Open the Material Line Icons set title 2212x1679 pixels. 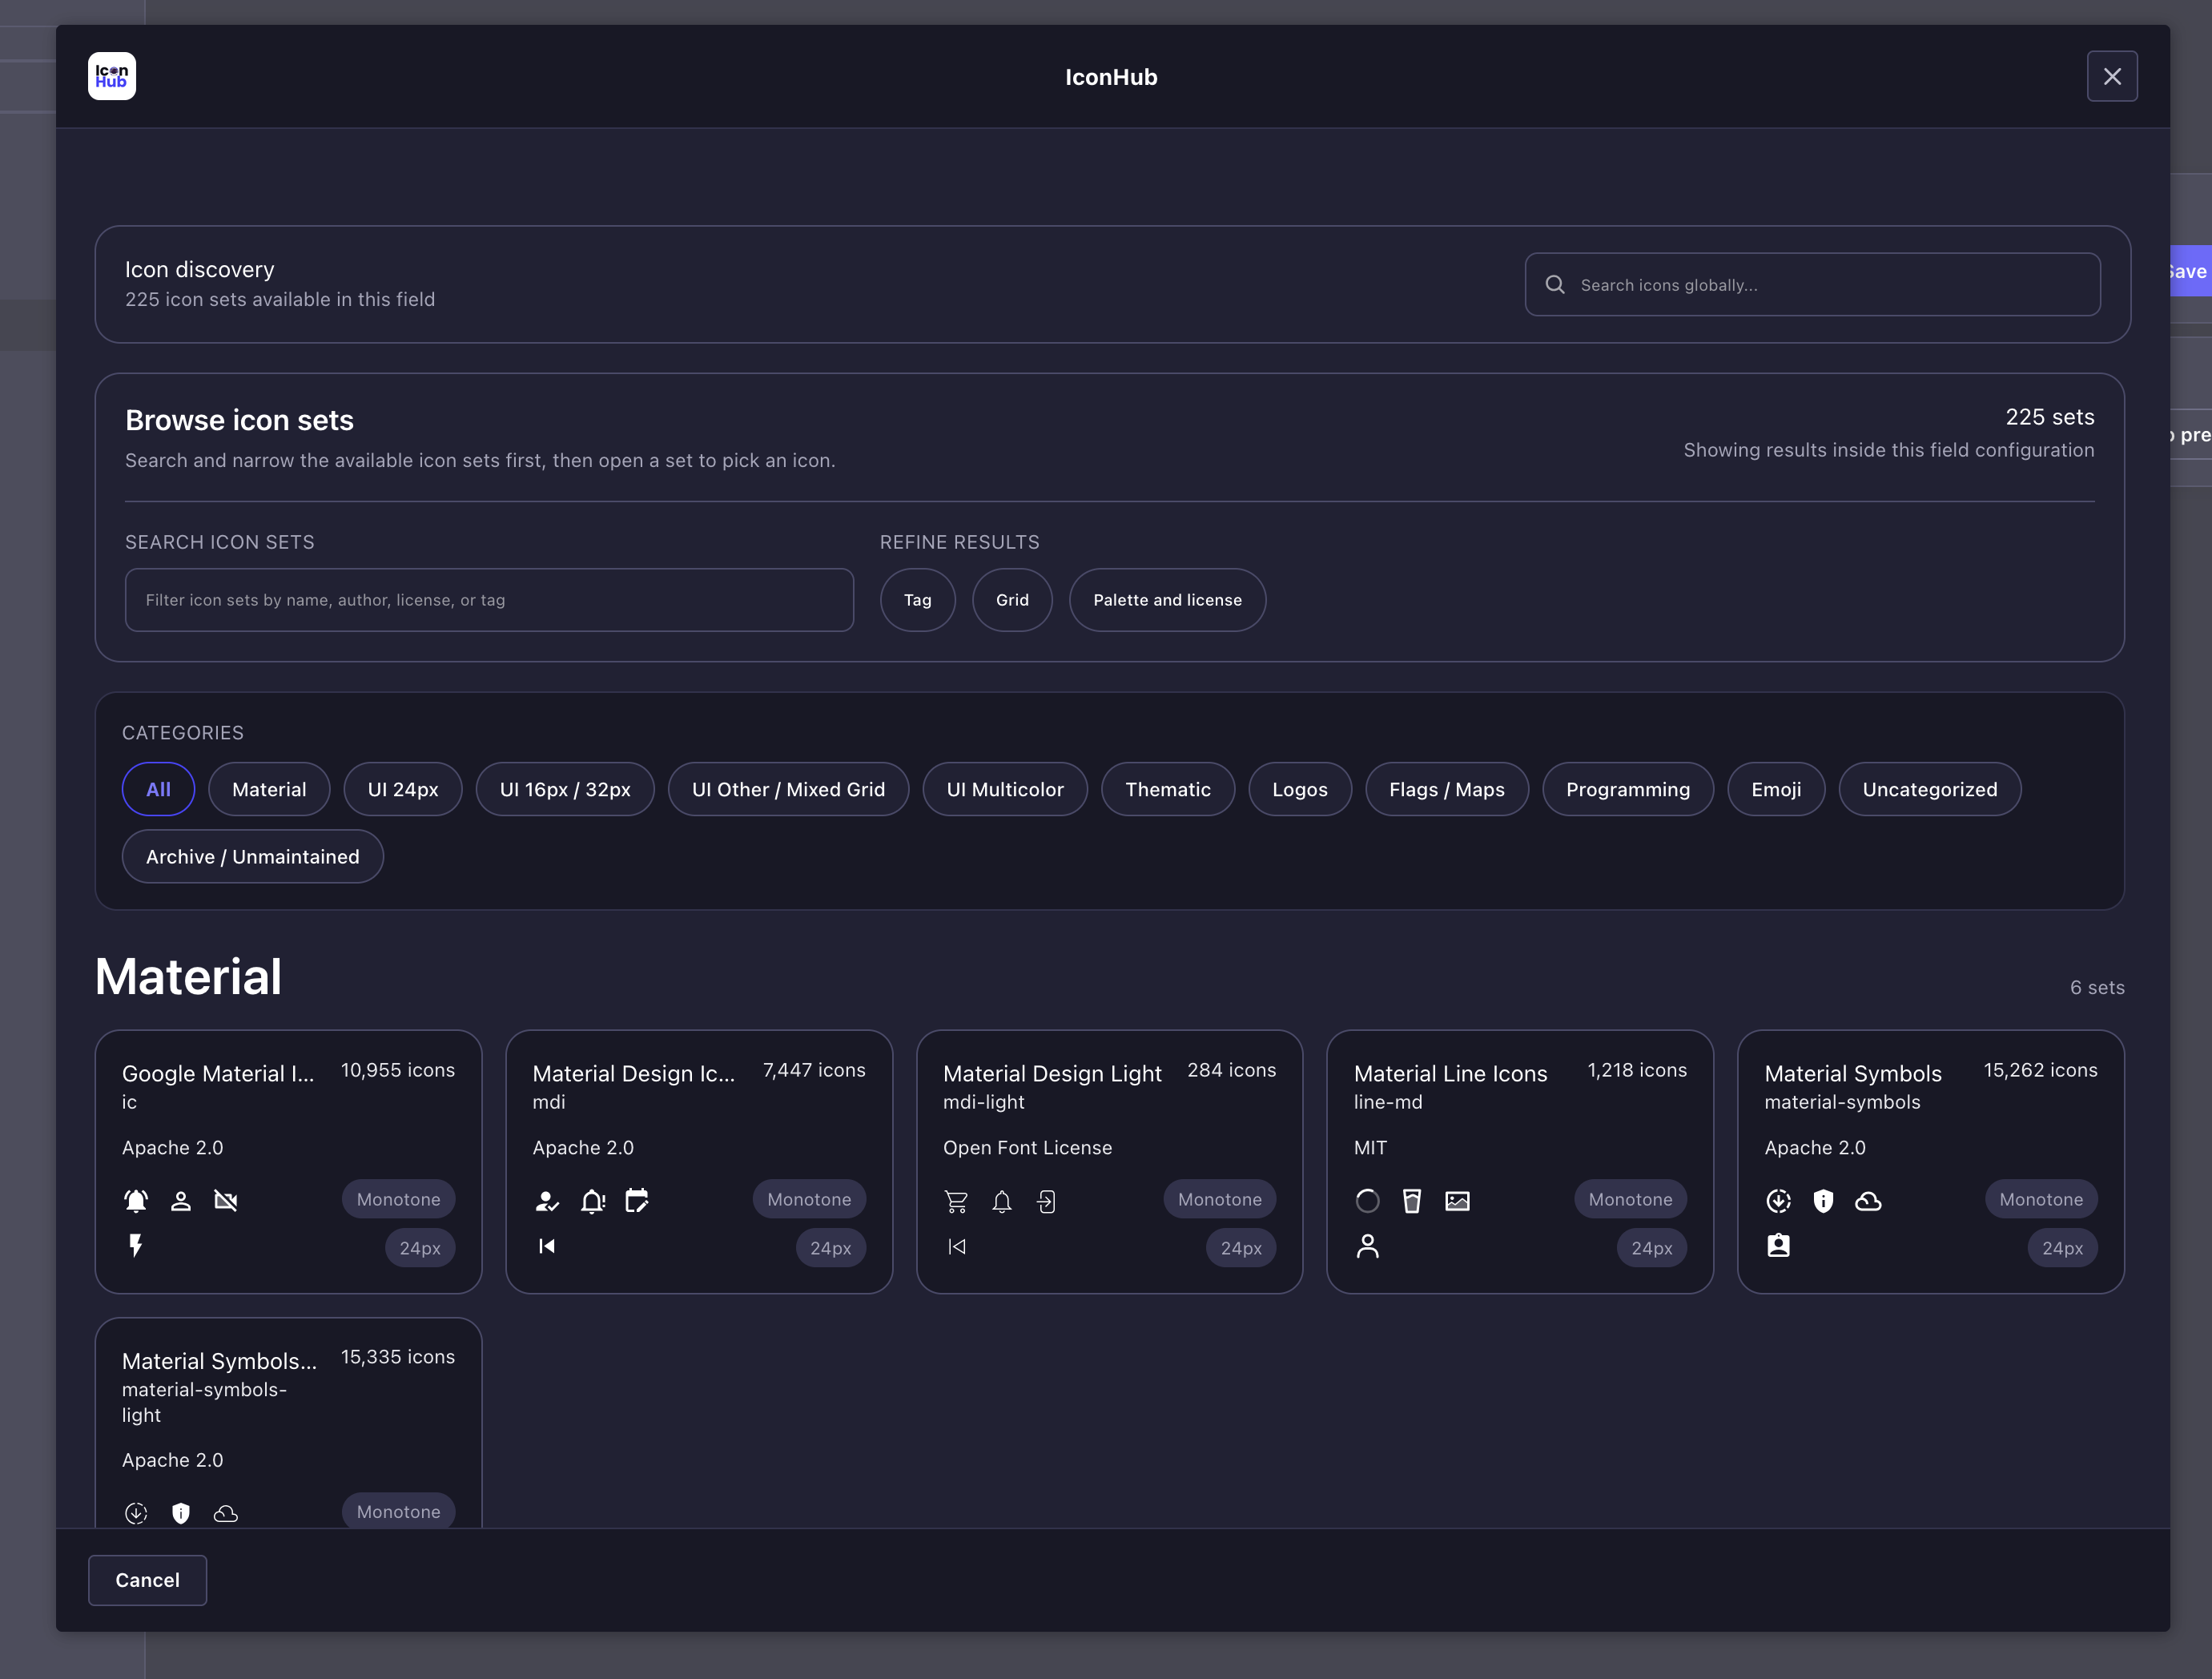(x=1450, y=1073)
